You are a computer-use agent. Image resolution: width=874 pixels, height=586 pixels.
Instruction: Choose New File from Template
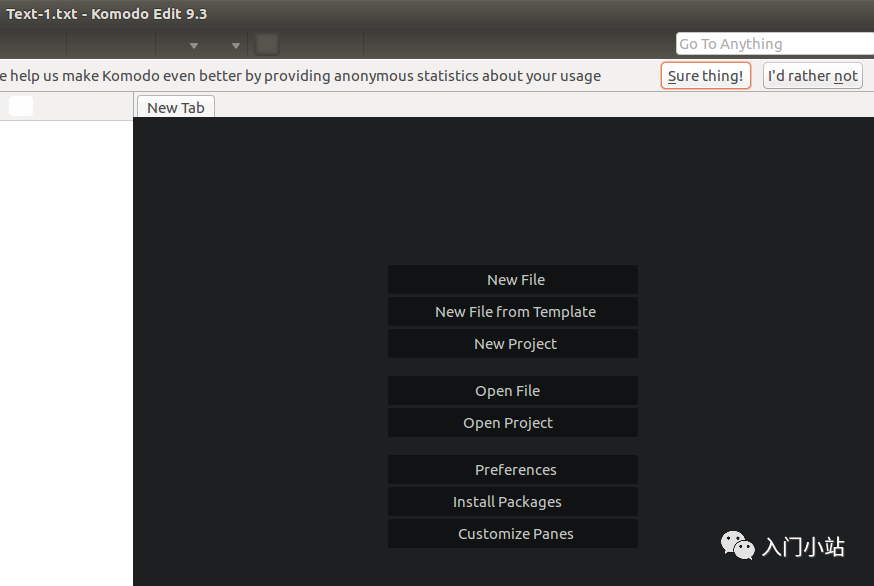pos(513,312)
